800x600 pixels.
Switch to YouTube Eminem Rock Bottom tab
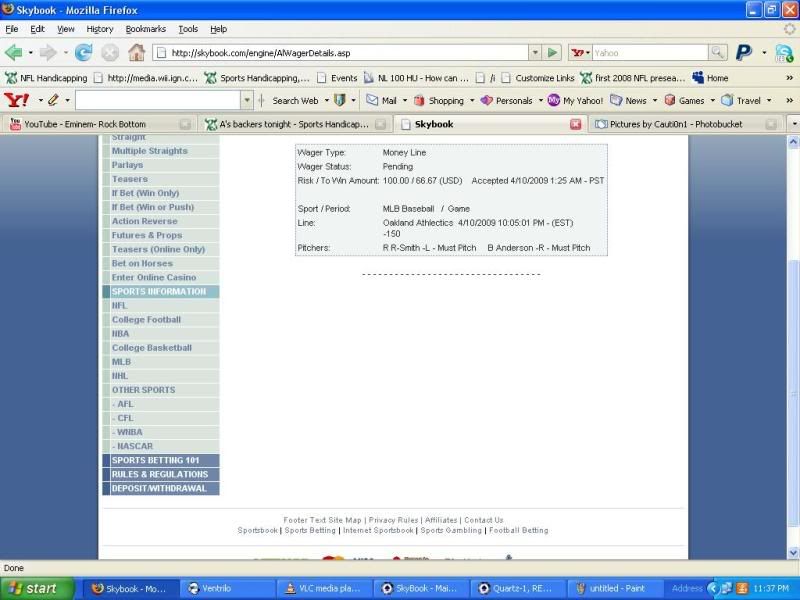99,124
